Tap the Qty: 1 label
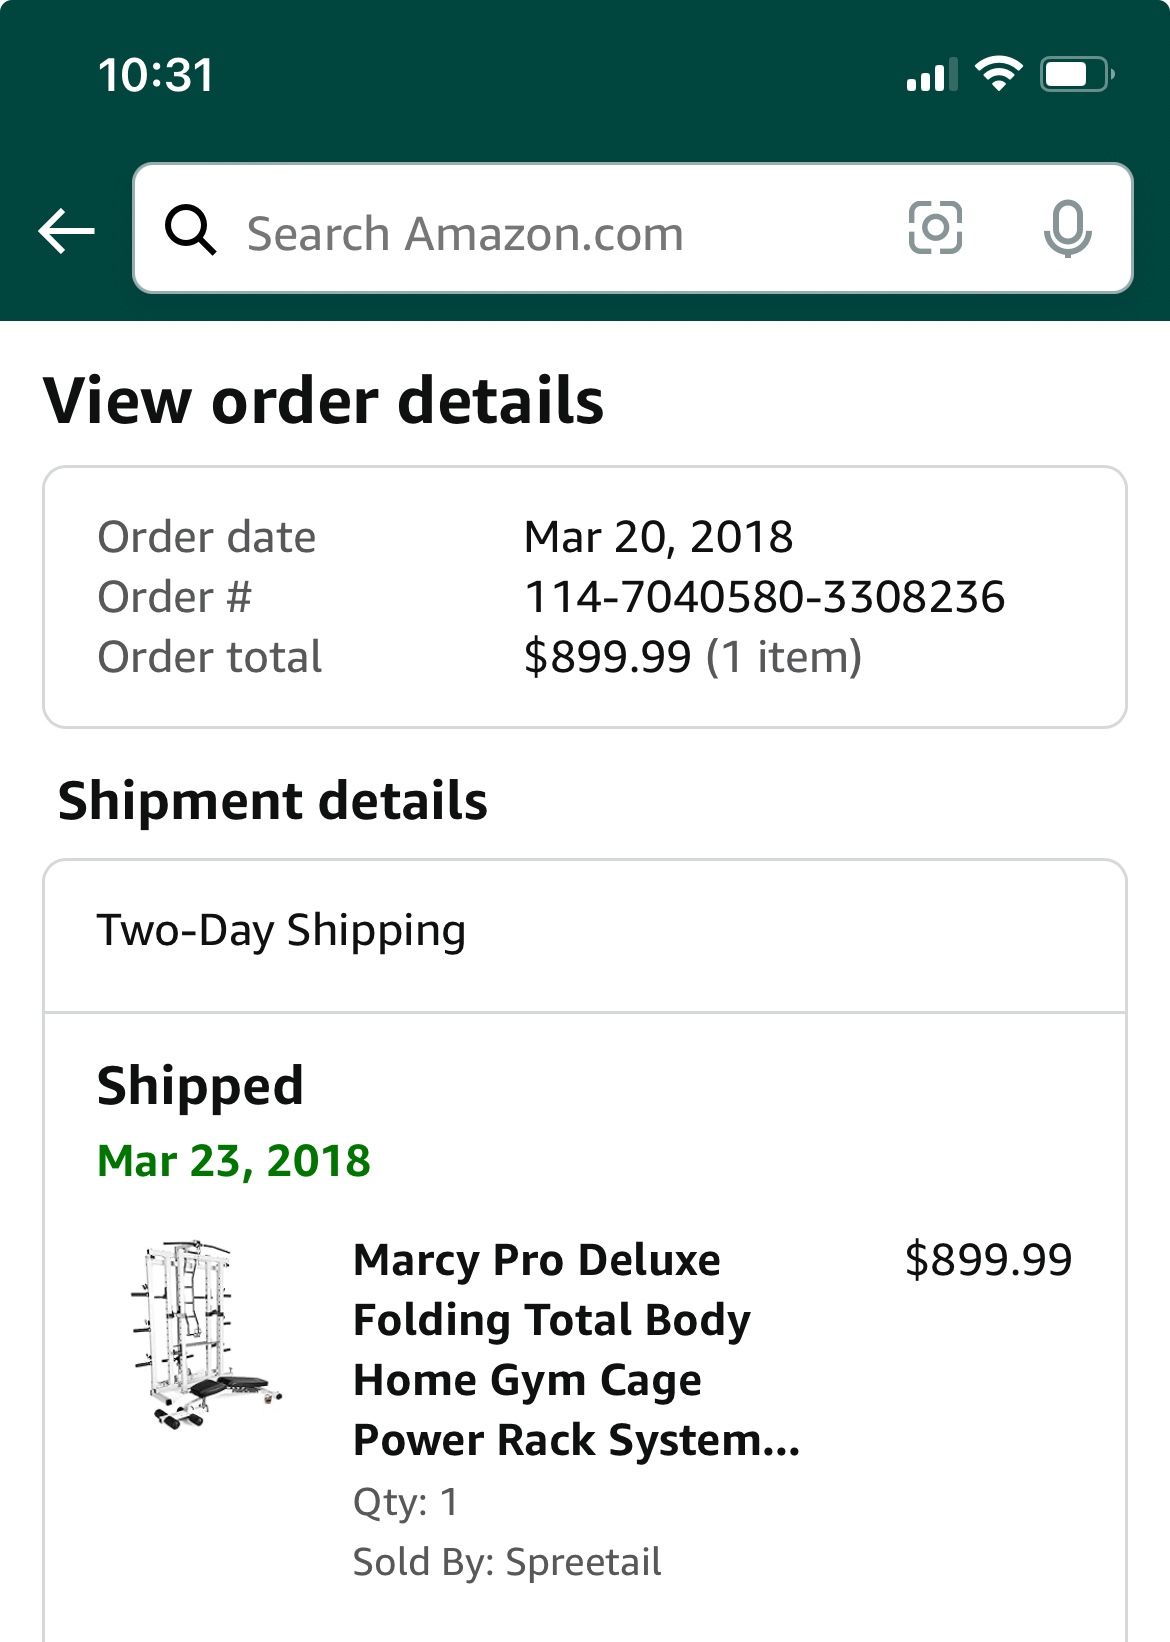The width and height of the screenshot is (1170, 1642). pos(405,1502)
